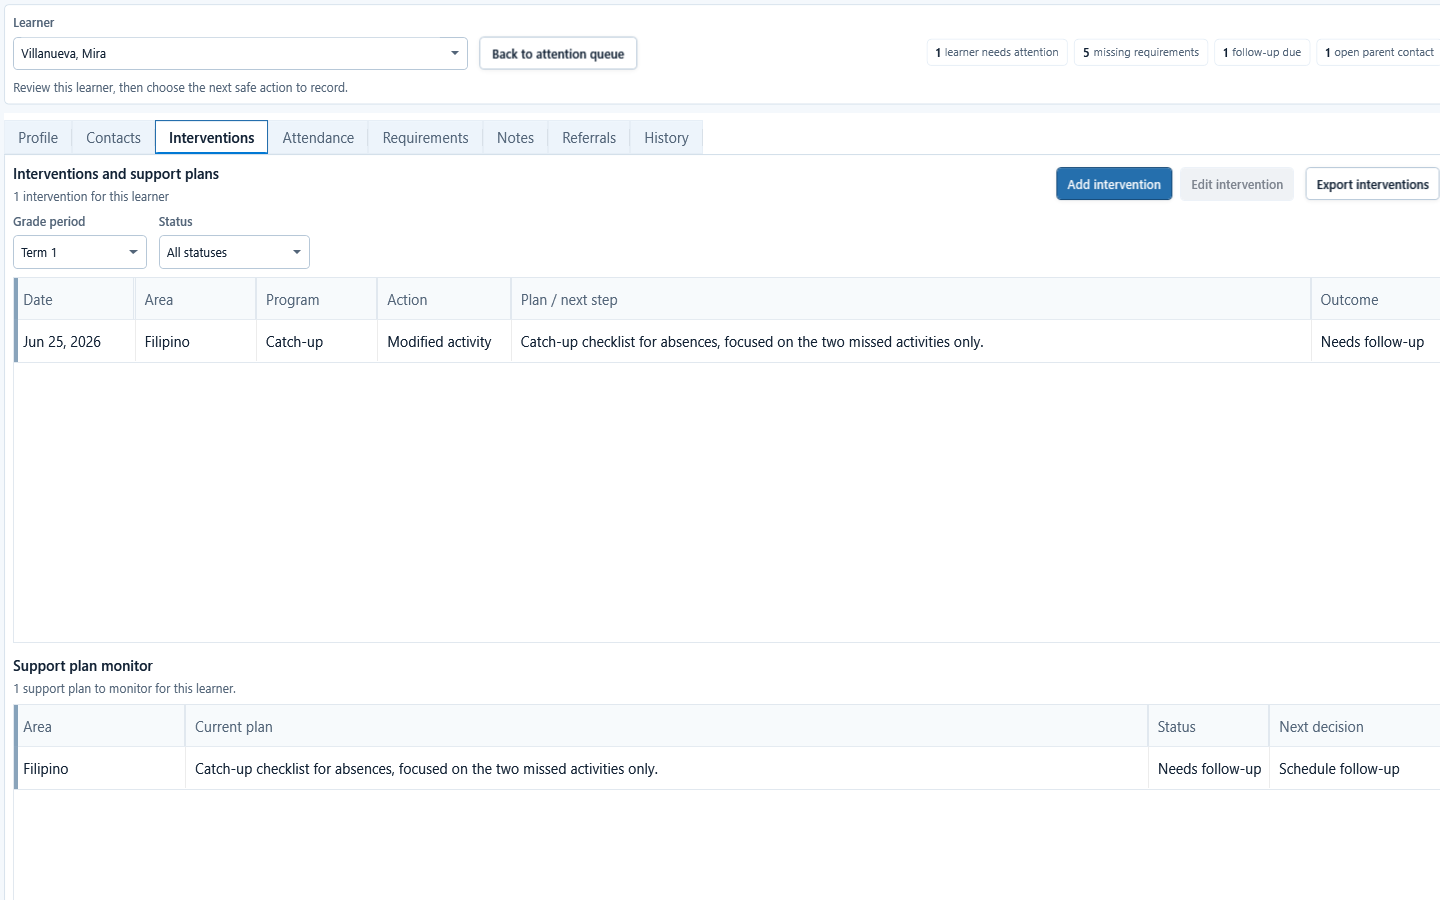Open the Learner combo box dropdown arrow
The height and width of the screenshot is (900, 1440).
[x=454, y=54]
